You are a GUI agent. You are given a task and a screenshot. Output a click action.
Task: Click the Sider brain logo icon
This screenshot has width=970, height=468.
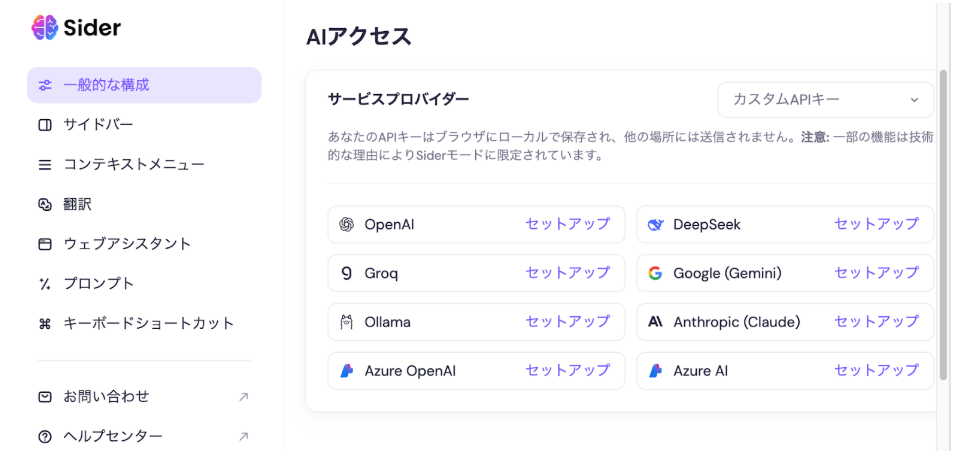tap(44, 28)
